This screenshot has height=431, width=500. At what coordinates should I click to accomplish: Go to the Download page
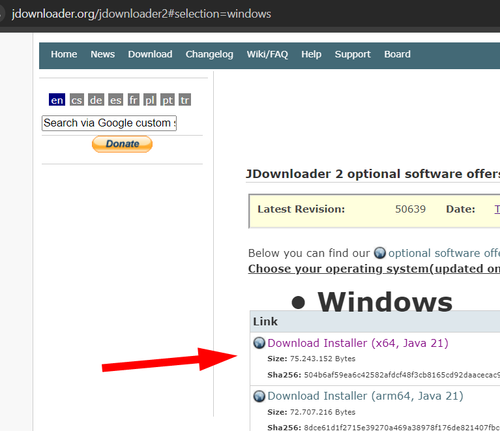(150, 54)
